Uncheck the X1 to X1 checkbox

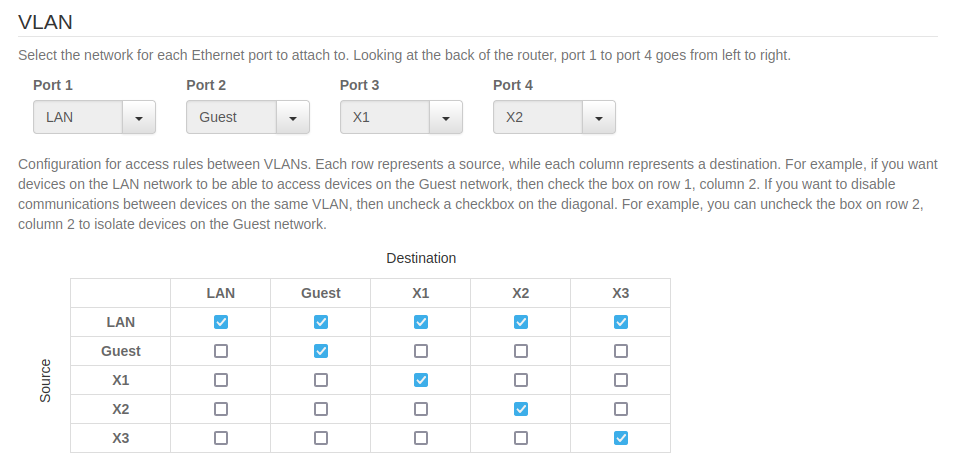tap(421, 380)
